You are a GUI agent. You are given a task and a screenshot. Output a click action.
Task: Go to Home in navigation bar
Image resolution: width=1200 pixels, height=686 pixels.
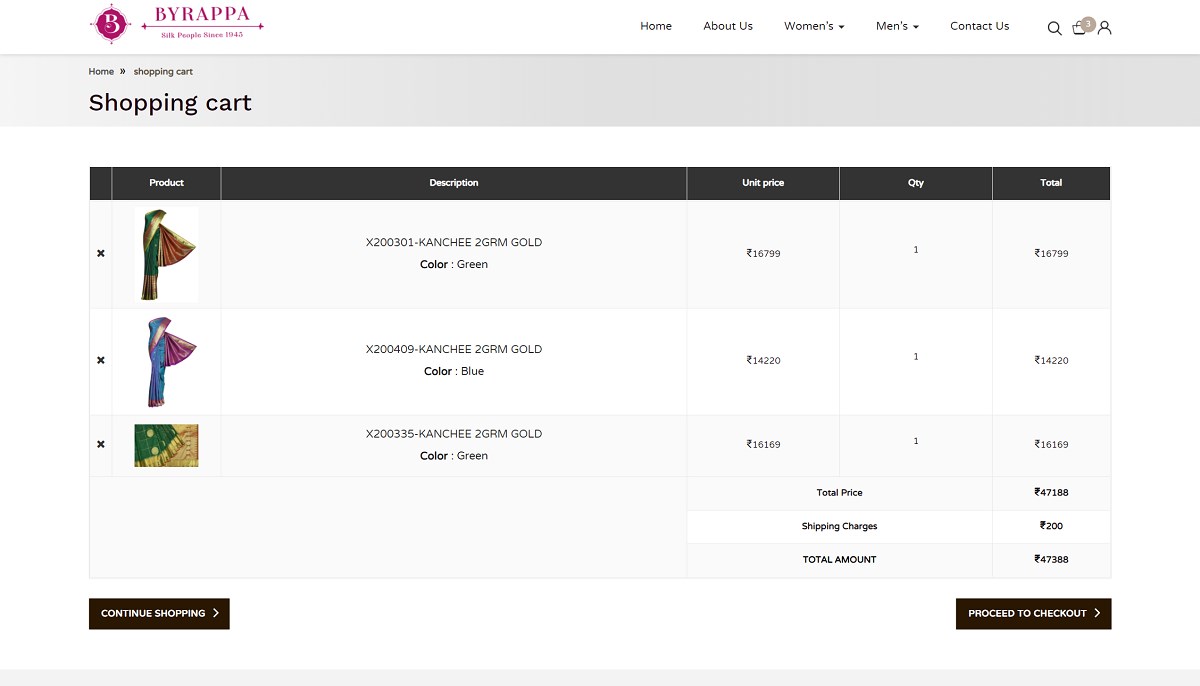point(656,26)
